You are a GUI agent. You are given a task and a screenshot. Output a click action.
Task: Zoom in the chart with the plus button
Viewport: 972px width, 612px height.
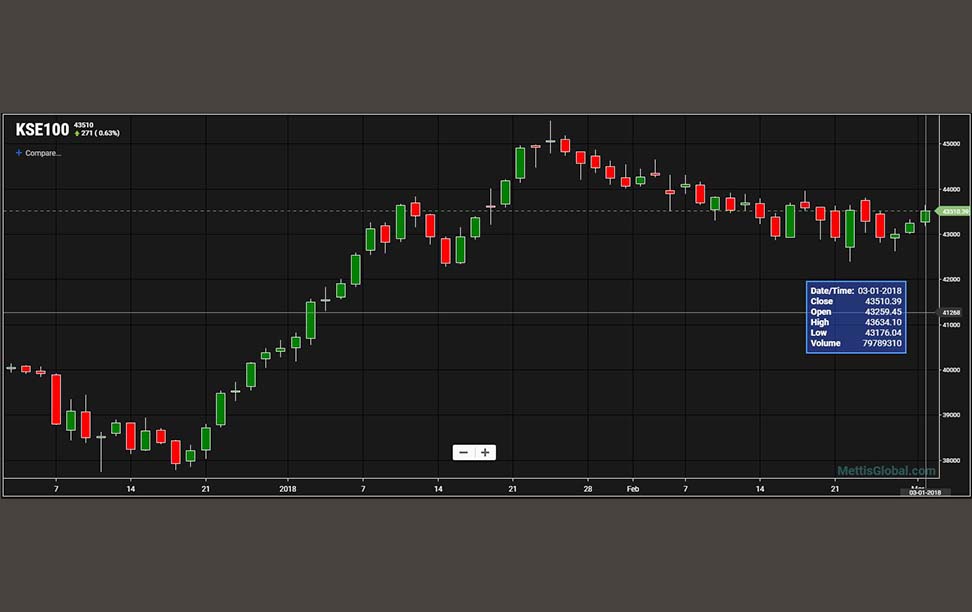point(485,453)
